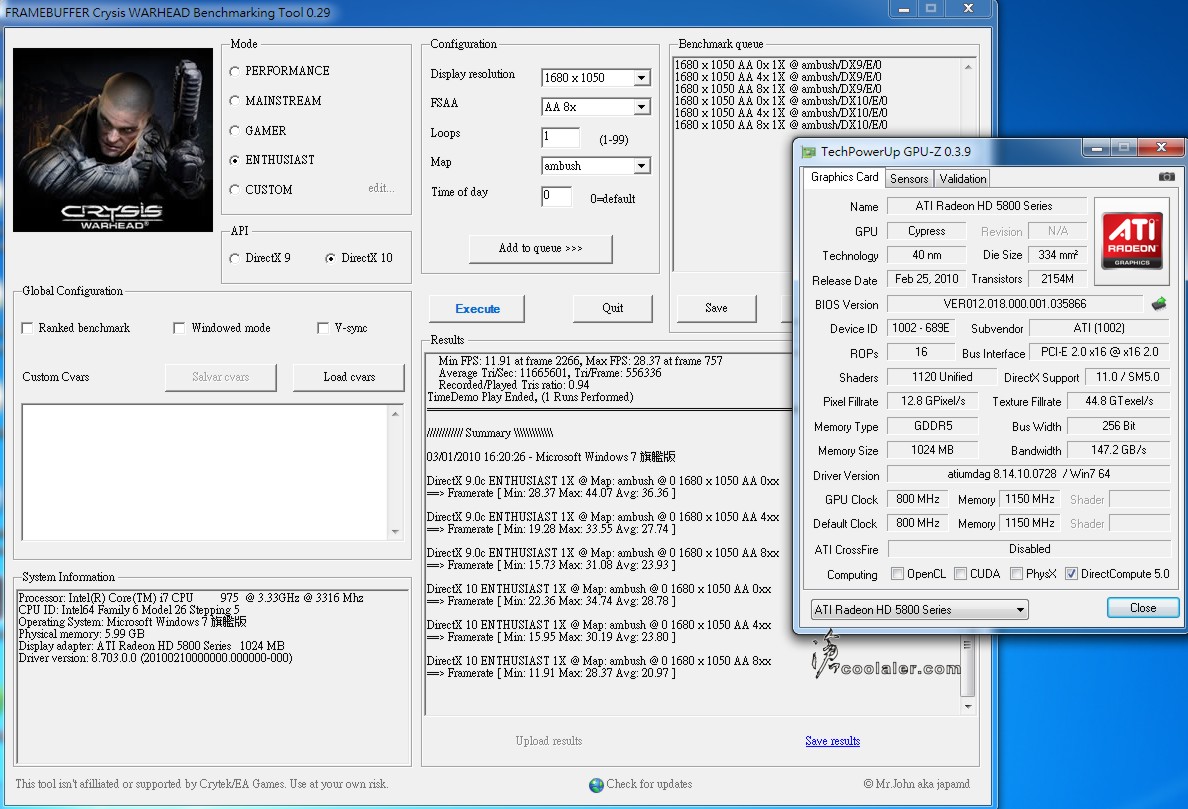Check the CUDA box in GPU-Z
This screenshot has width=1188, height=809.
pos(961,573)
